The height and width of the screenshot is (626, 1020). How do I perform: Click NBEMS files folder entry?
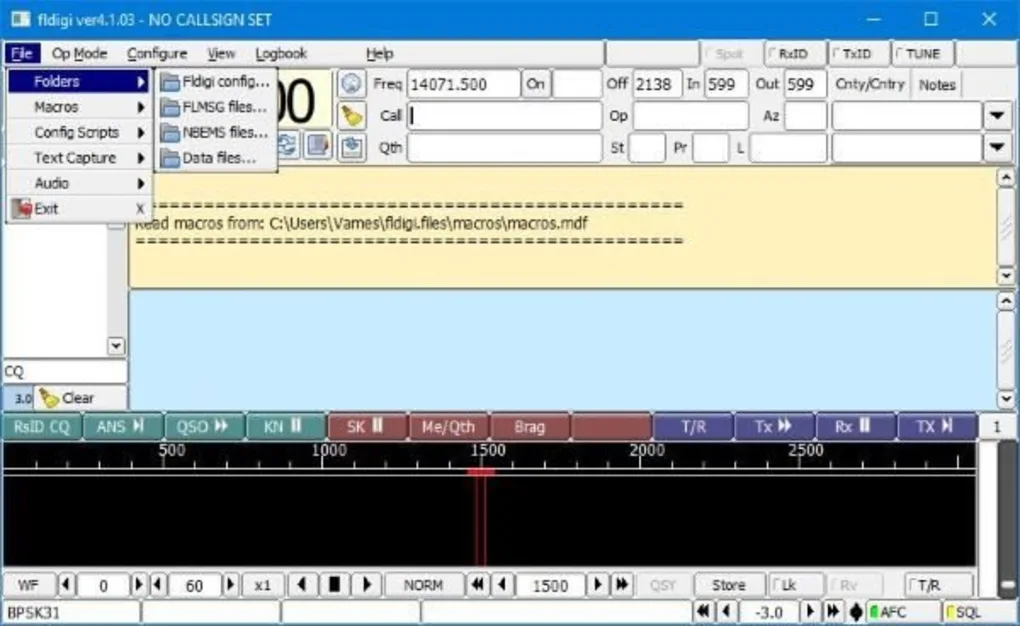click(216, 132)
